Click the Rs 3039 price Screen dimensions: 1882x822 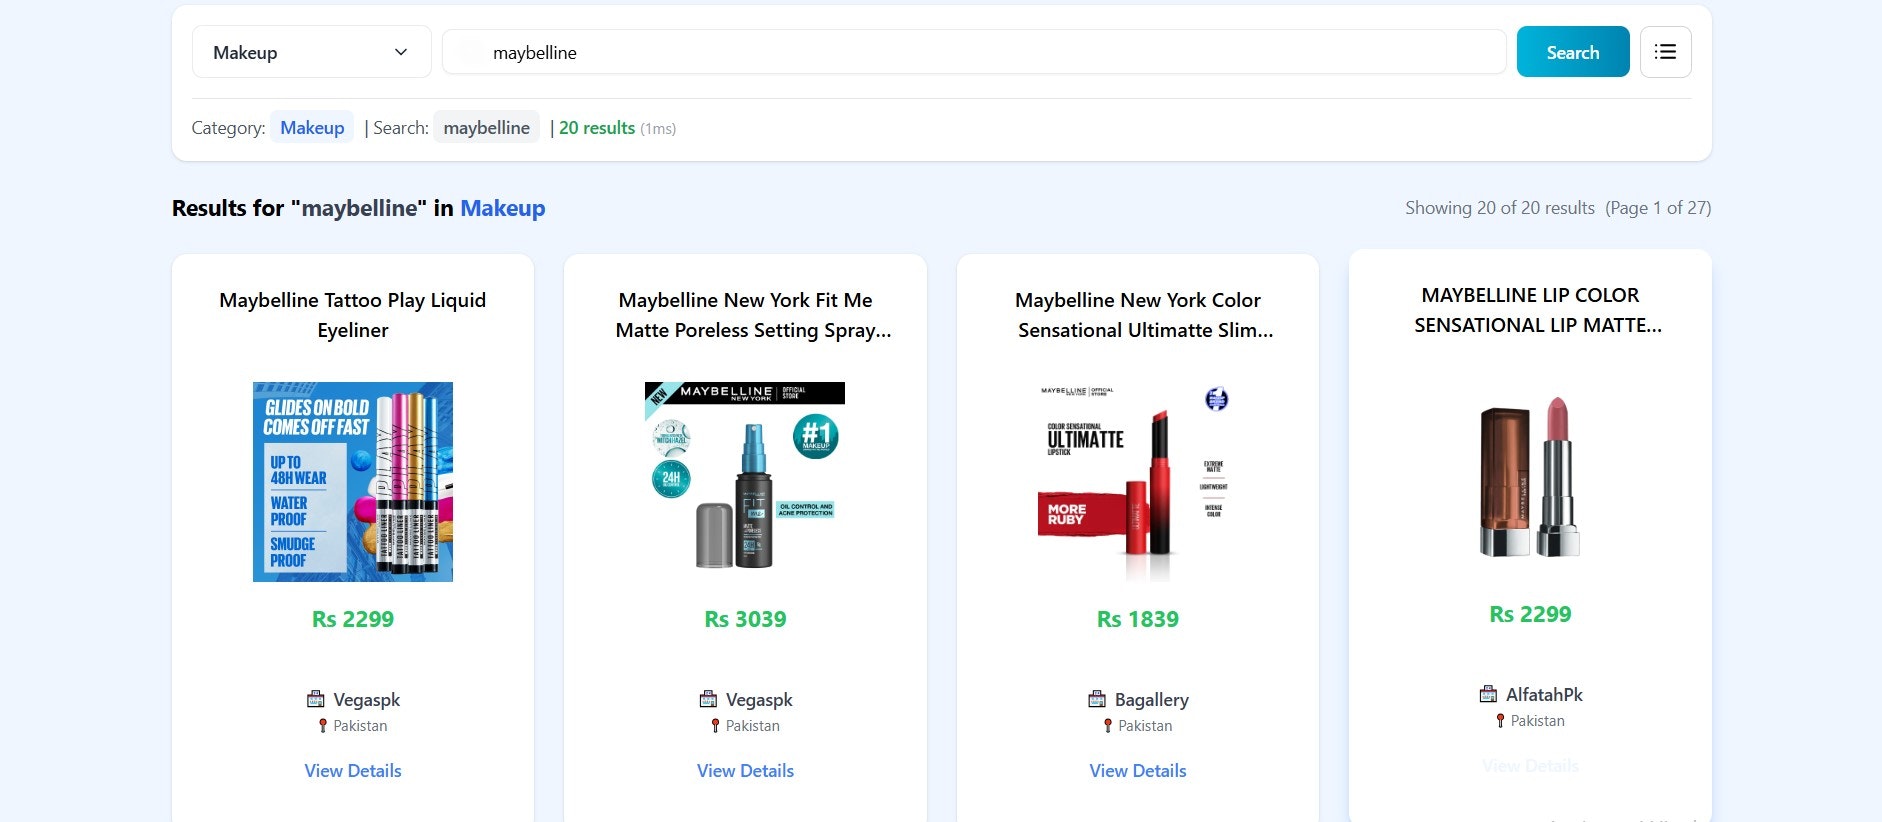(745, 619)
